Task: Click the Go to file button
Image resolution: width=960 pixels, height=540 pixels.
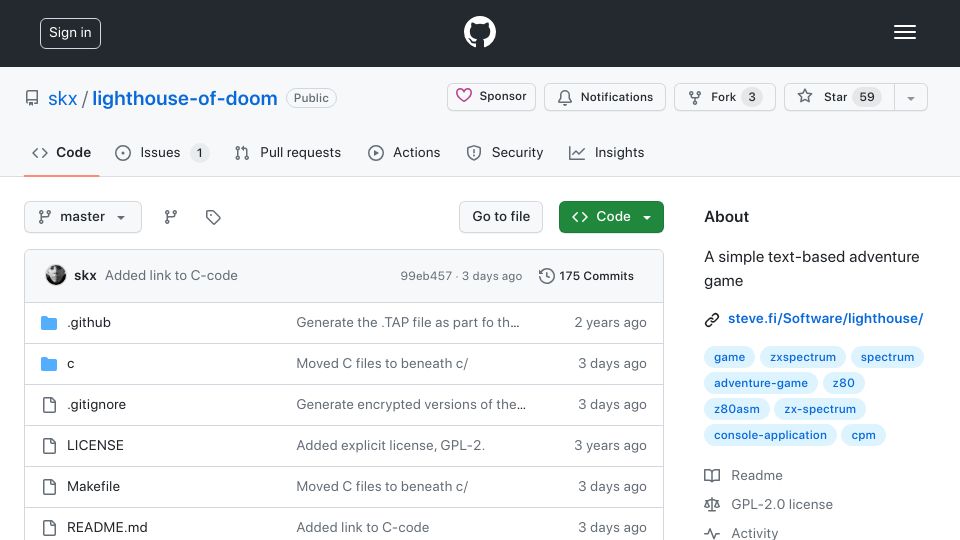Action: [x=501, y=217]
